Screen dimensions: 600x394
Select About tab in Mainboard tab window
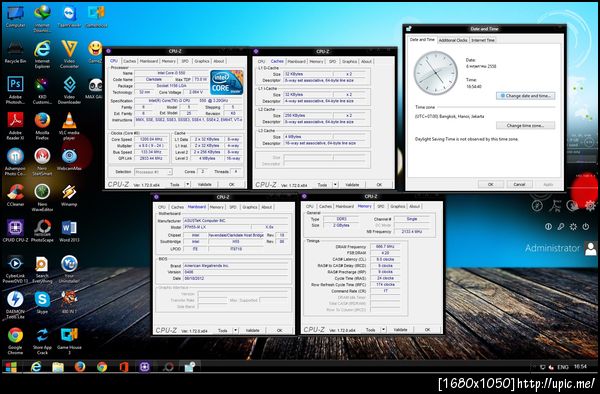[x=266, y=207]
